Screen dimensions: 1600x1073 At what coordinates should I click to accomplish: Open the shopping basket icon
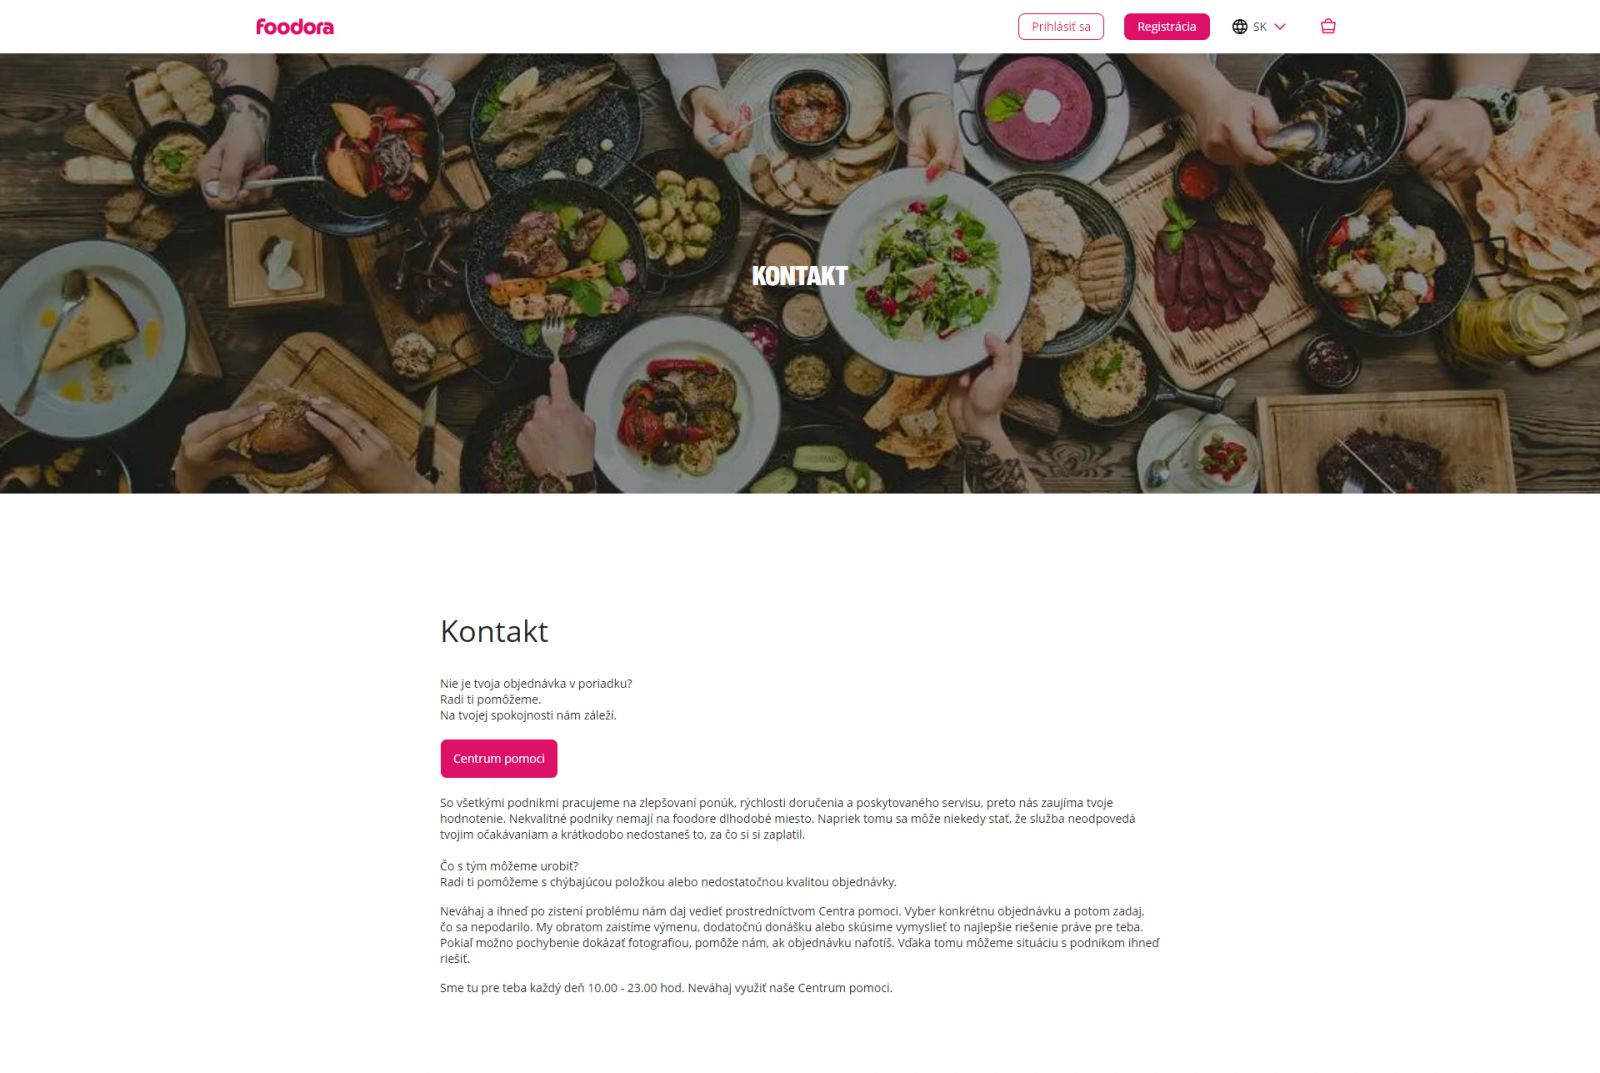click(1328, 27)
